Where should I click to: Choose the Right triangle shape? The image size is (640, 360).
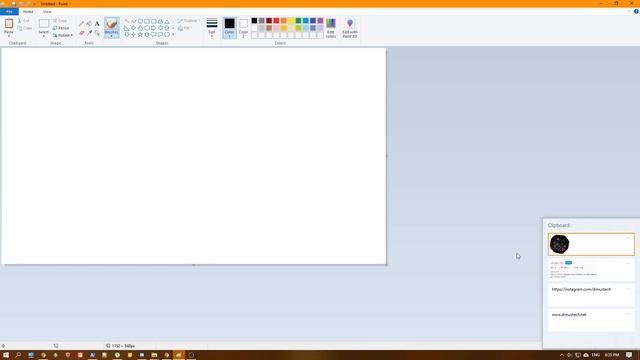click(127, 28)
